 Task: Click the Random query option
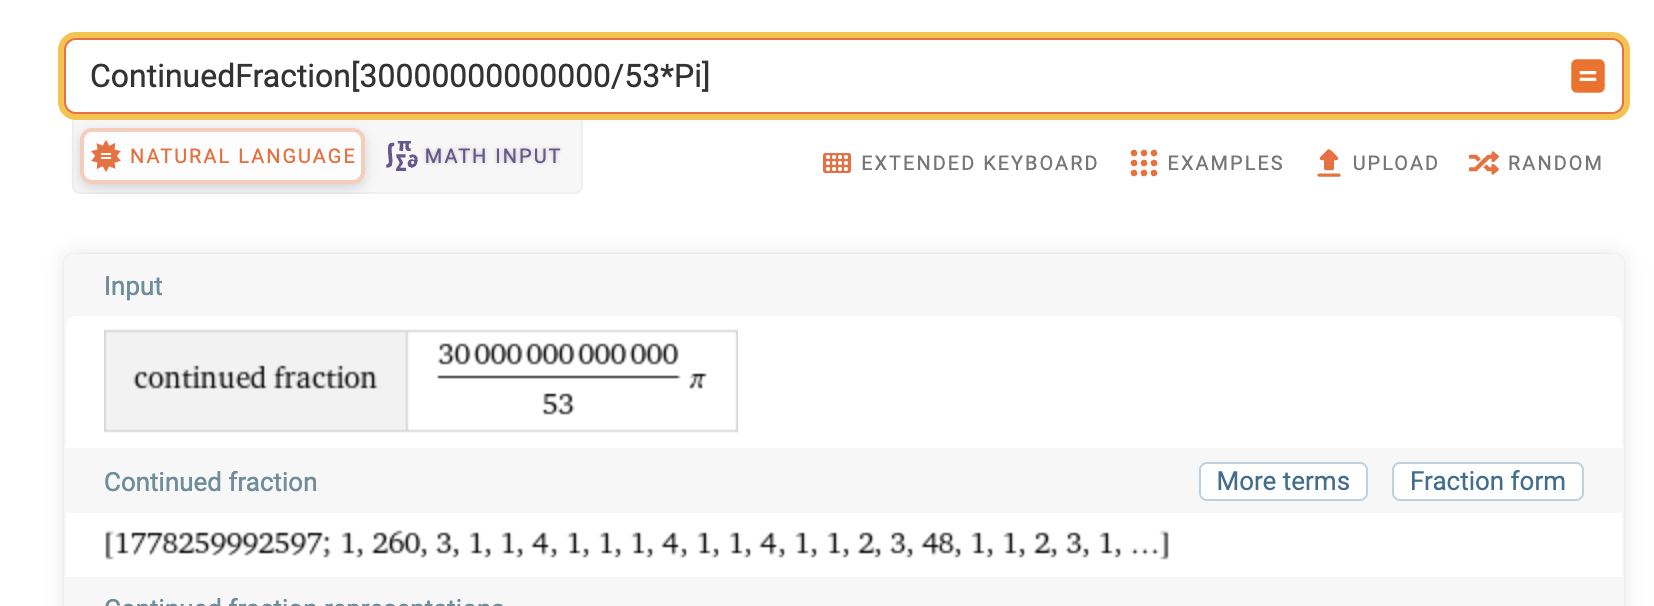[1535, 163]
